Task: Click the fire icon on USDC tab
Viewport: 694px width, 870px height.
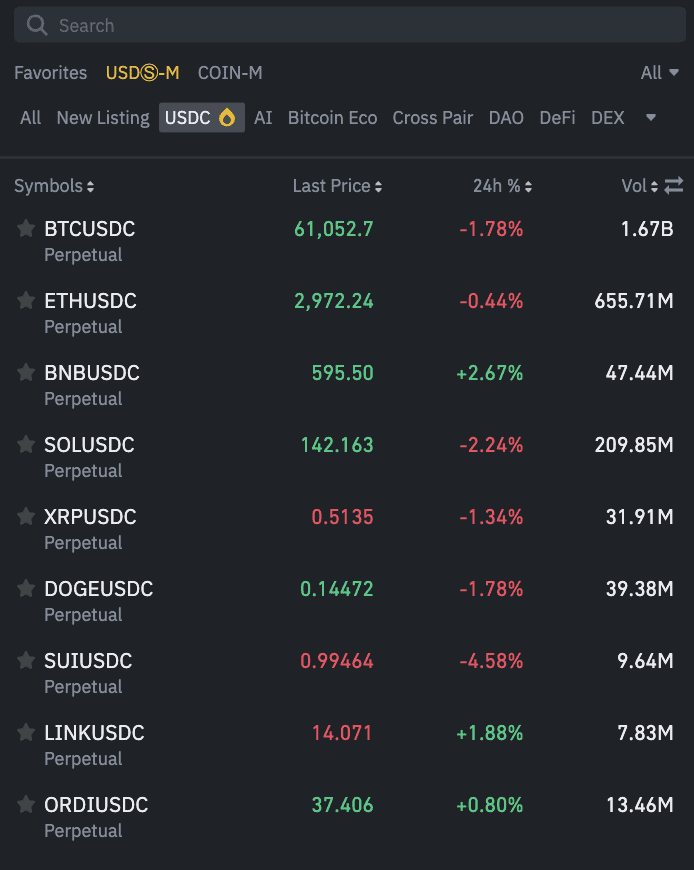Action: pyautogui.click(x=227, y=118)
